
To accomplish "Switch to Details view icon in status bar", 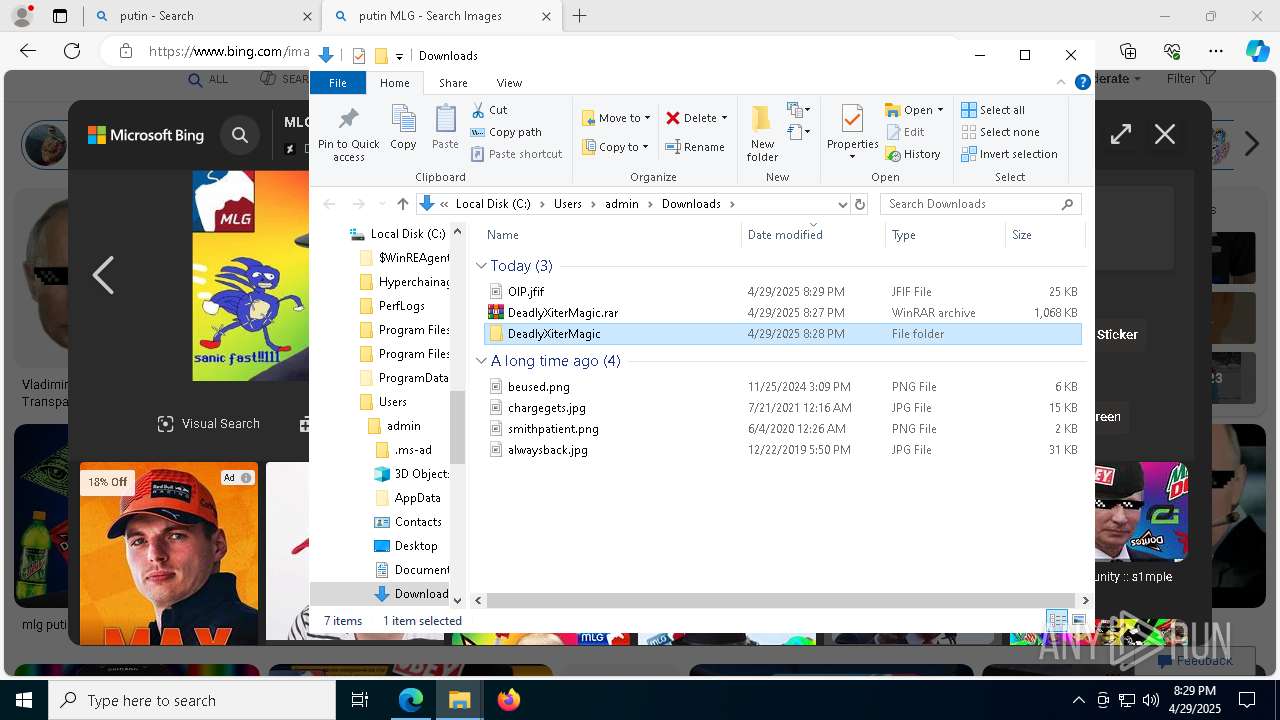I will click(x=1057, y=621).
